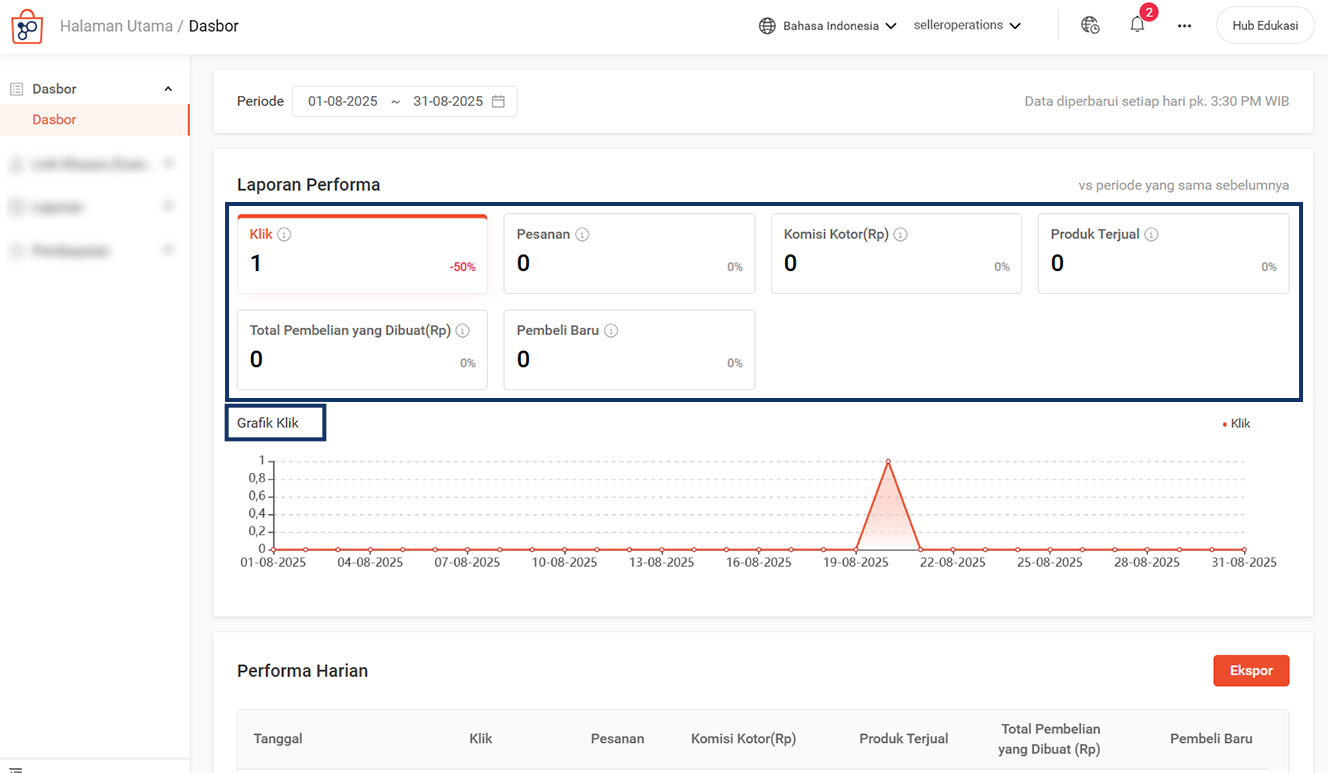Expand the fourth blurred sidebar section
The width and height of the screenshot is (1328, 773).
tap(168, 249)
